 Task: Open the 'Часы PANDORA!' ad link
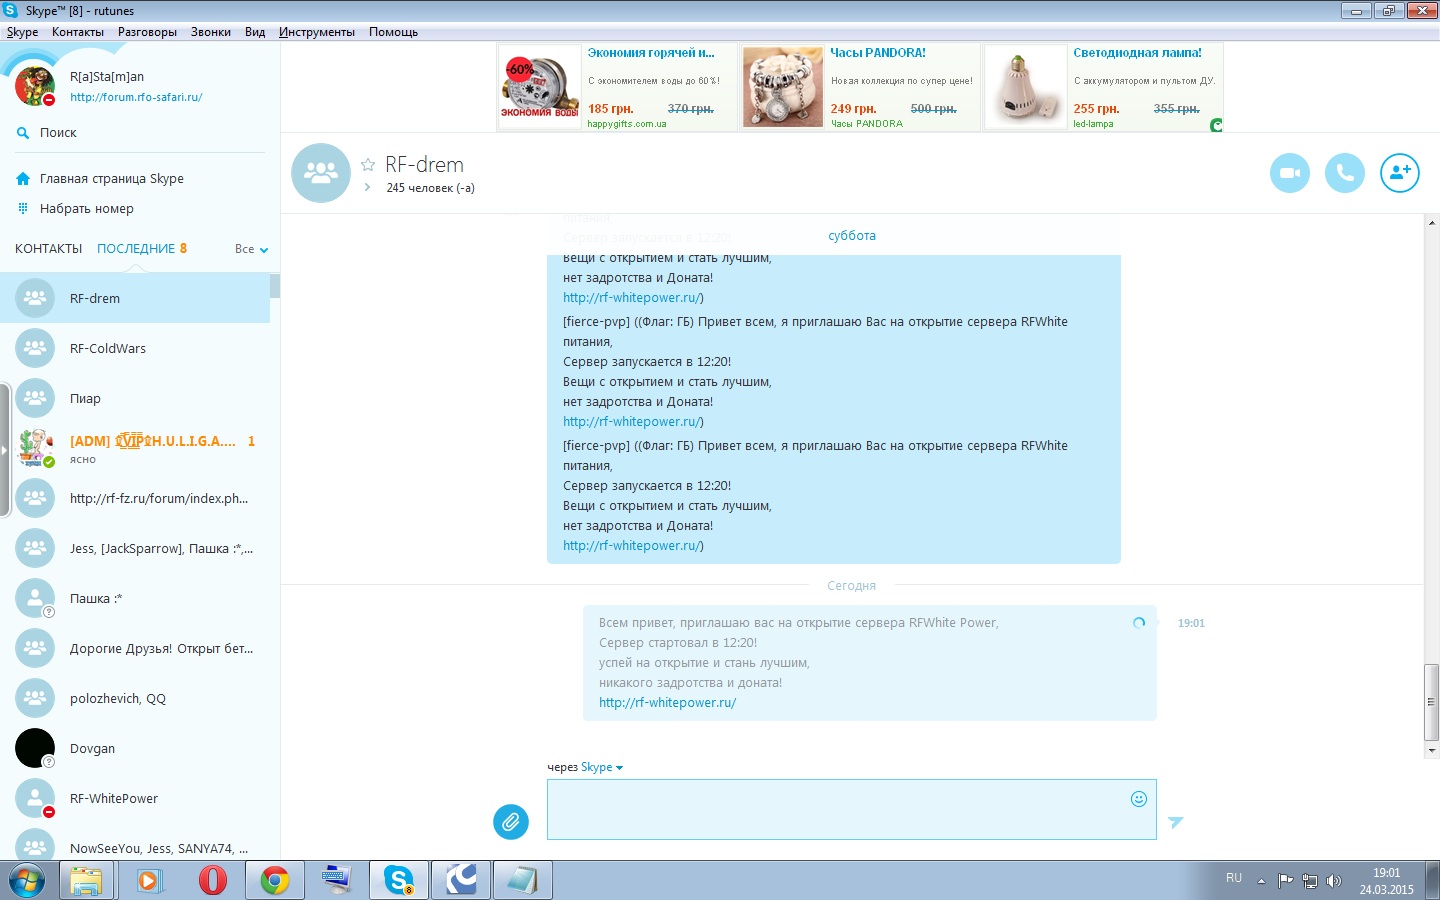878,53
